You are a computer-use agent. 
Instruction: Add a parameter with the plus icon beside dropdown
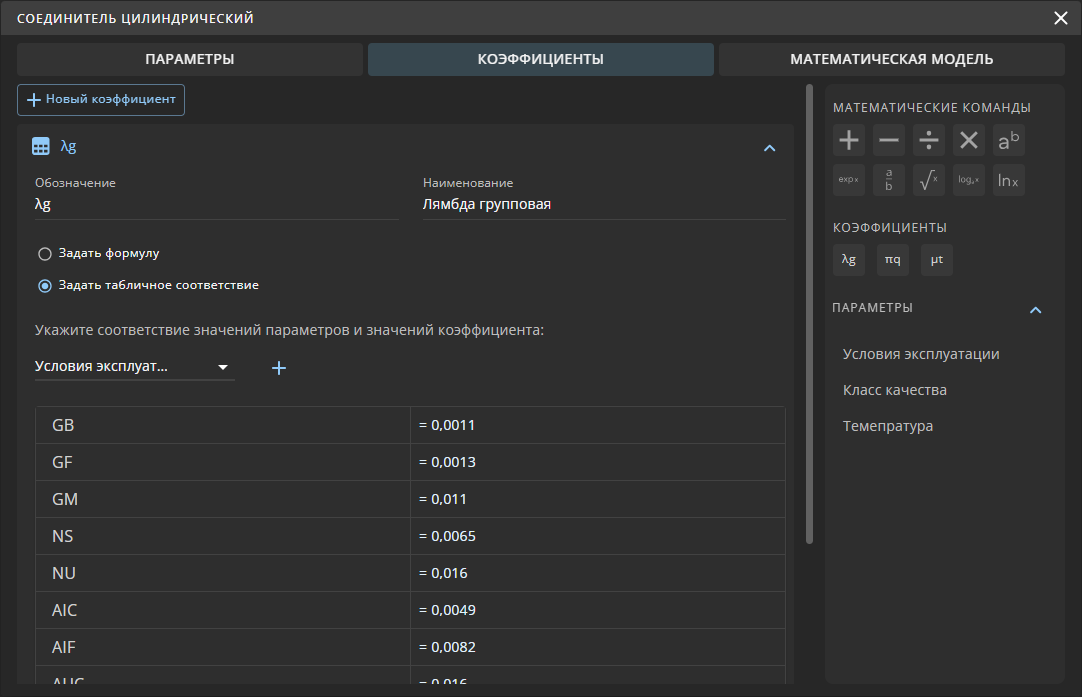[279, 368]
